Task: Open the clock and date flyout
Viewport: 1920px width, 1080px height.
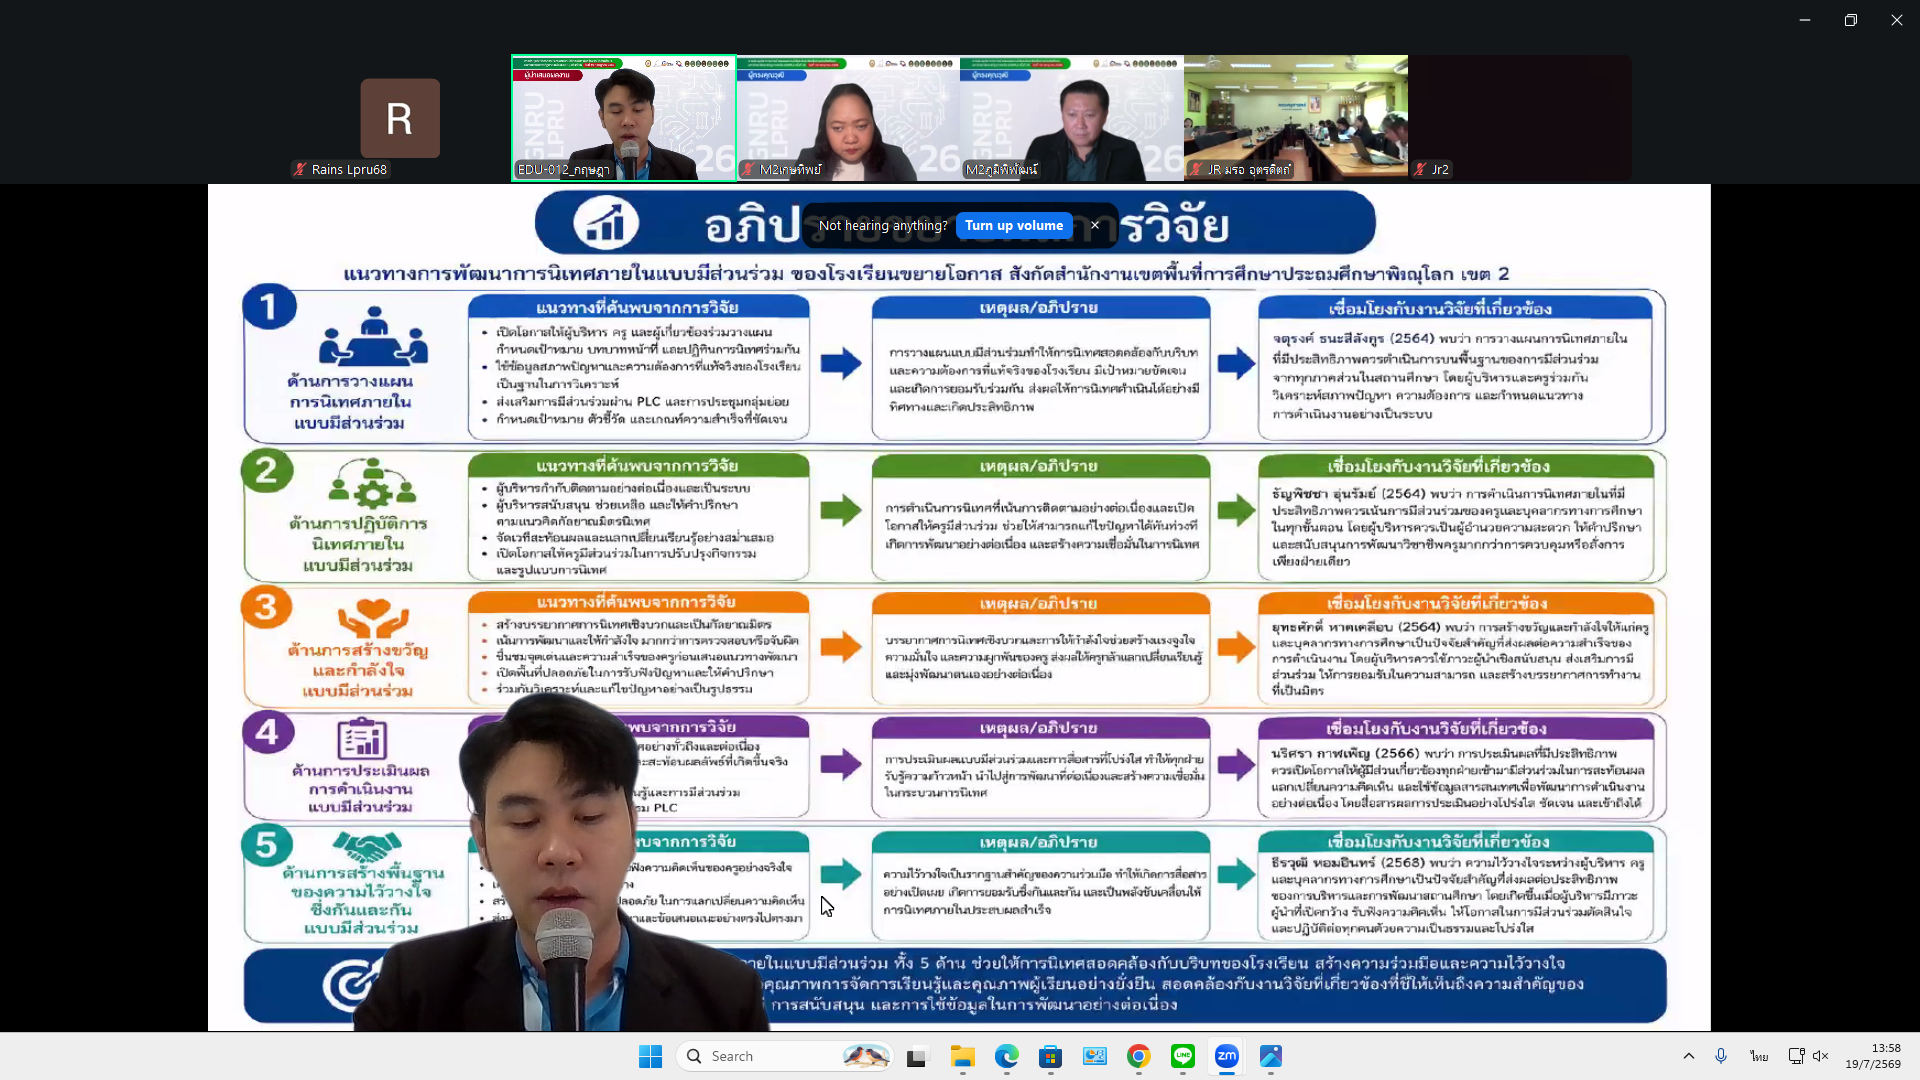Action: coord(1873,1056)
